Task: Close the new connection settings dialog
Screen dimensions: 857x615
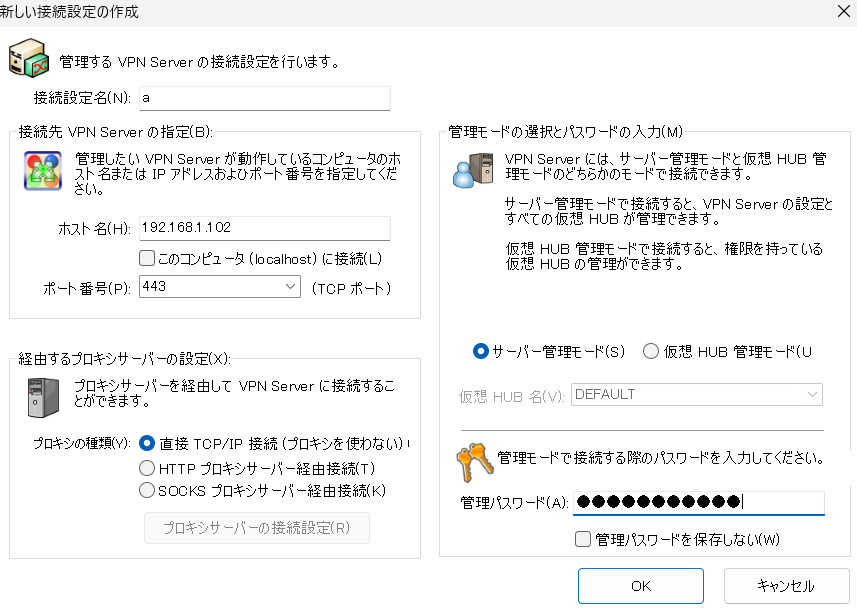Action: (844, 11)
